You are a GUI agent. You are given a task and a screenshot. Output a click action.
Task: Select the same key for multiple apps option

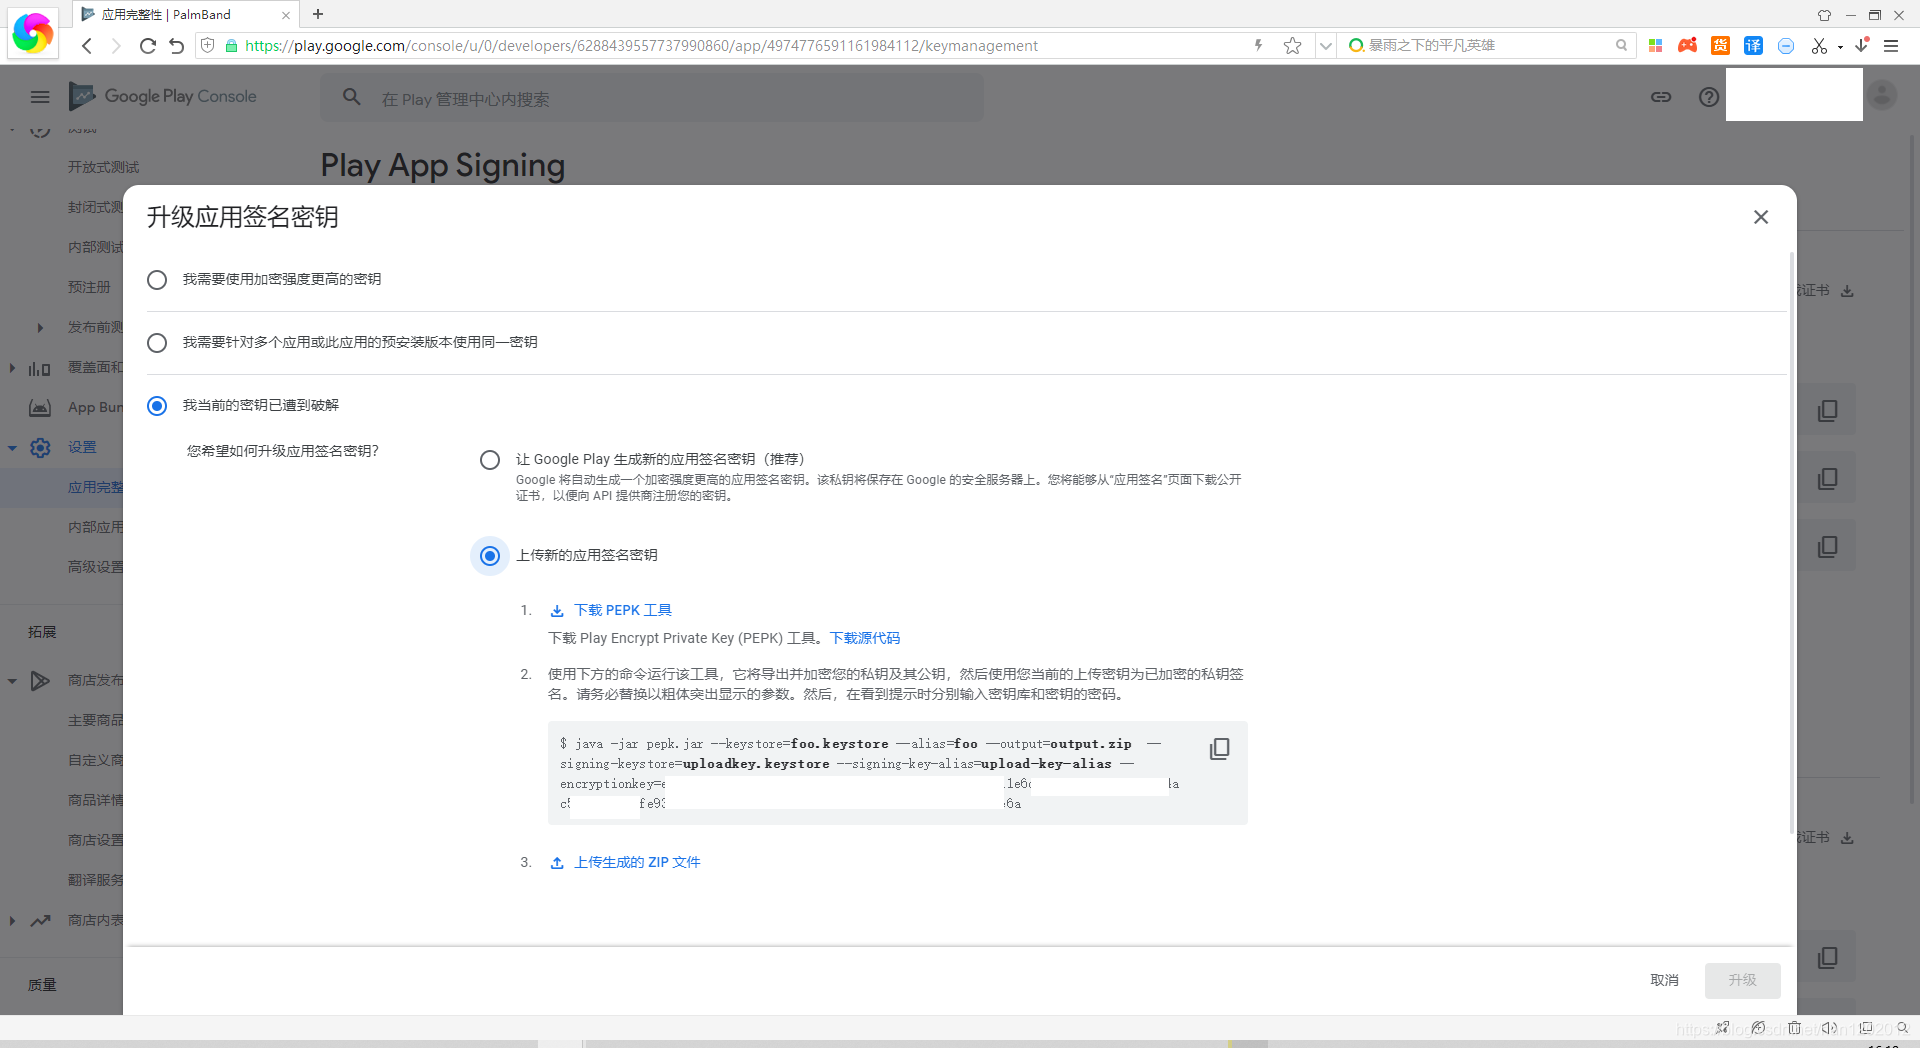tap(157, 343)
